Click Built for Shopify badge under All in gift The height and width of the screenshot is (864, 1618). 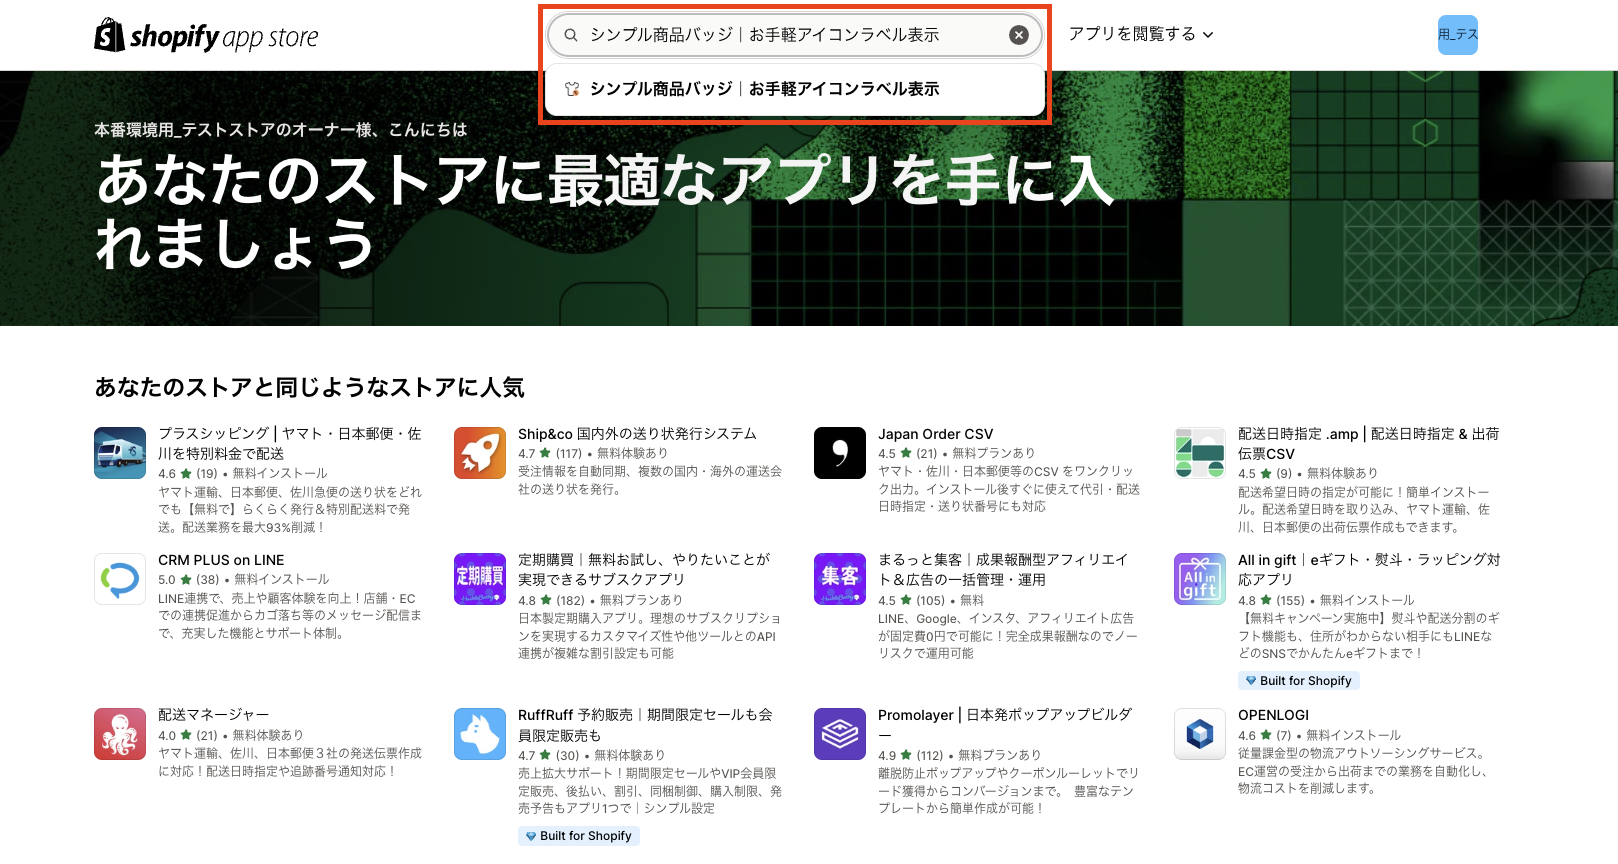click(x=1299, y=681)
